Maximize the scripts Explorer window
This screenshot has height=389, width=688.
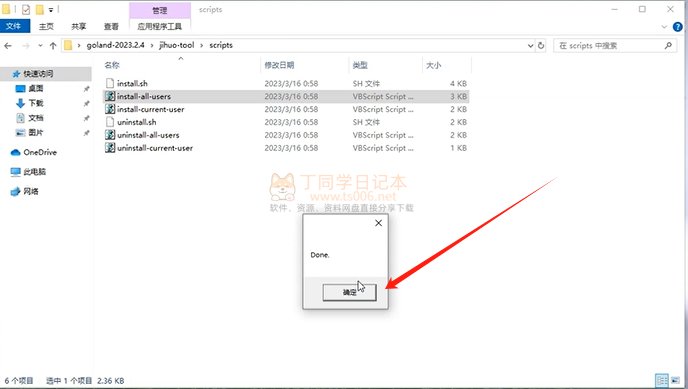pos(642,9)
